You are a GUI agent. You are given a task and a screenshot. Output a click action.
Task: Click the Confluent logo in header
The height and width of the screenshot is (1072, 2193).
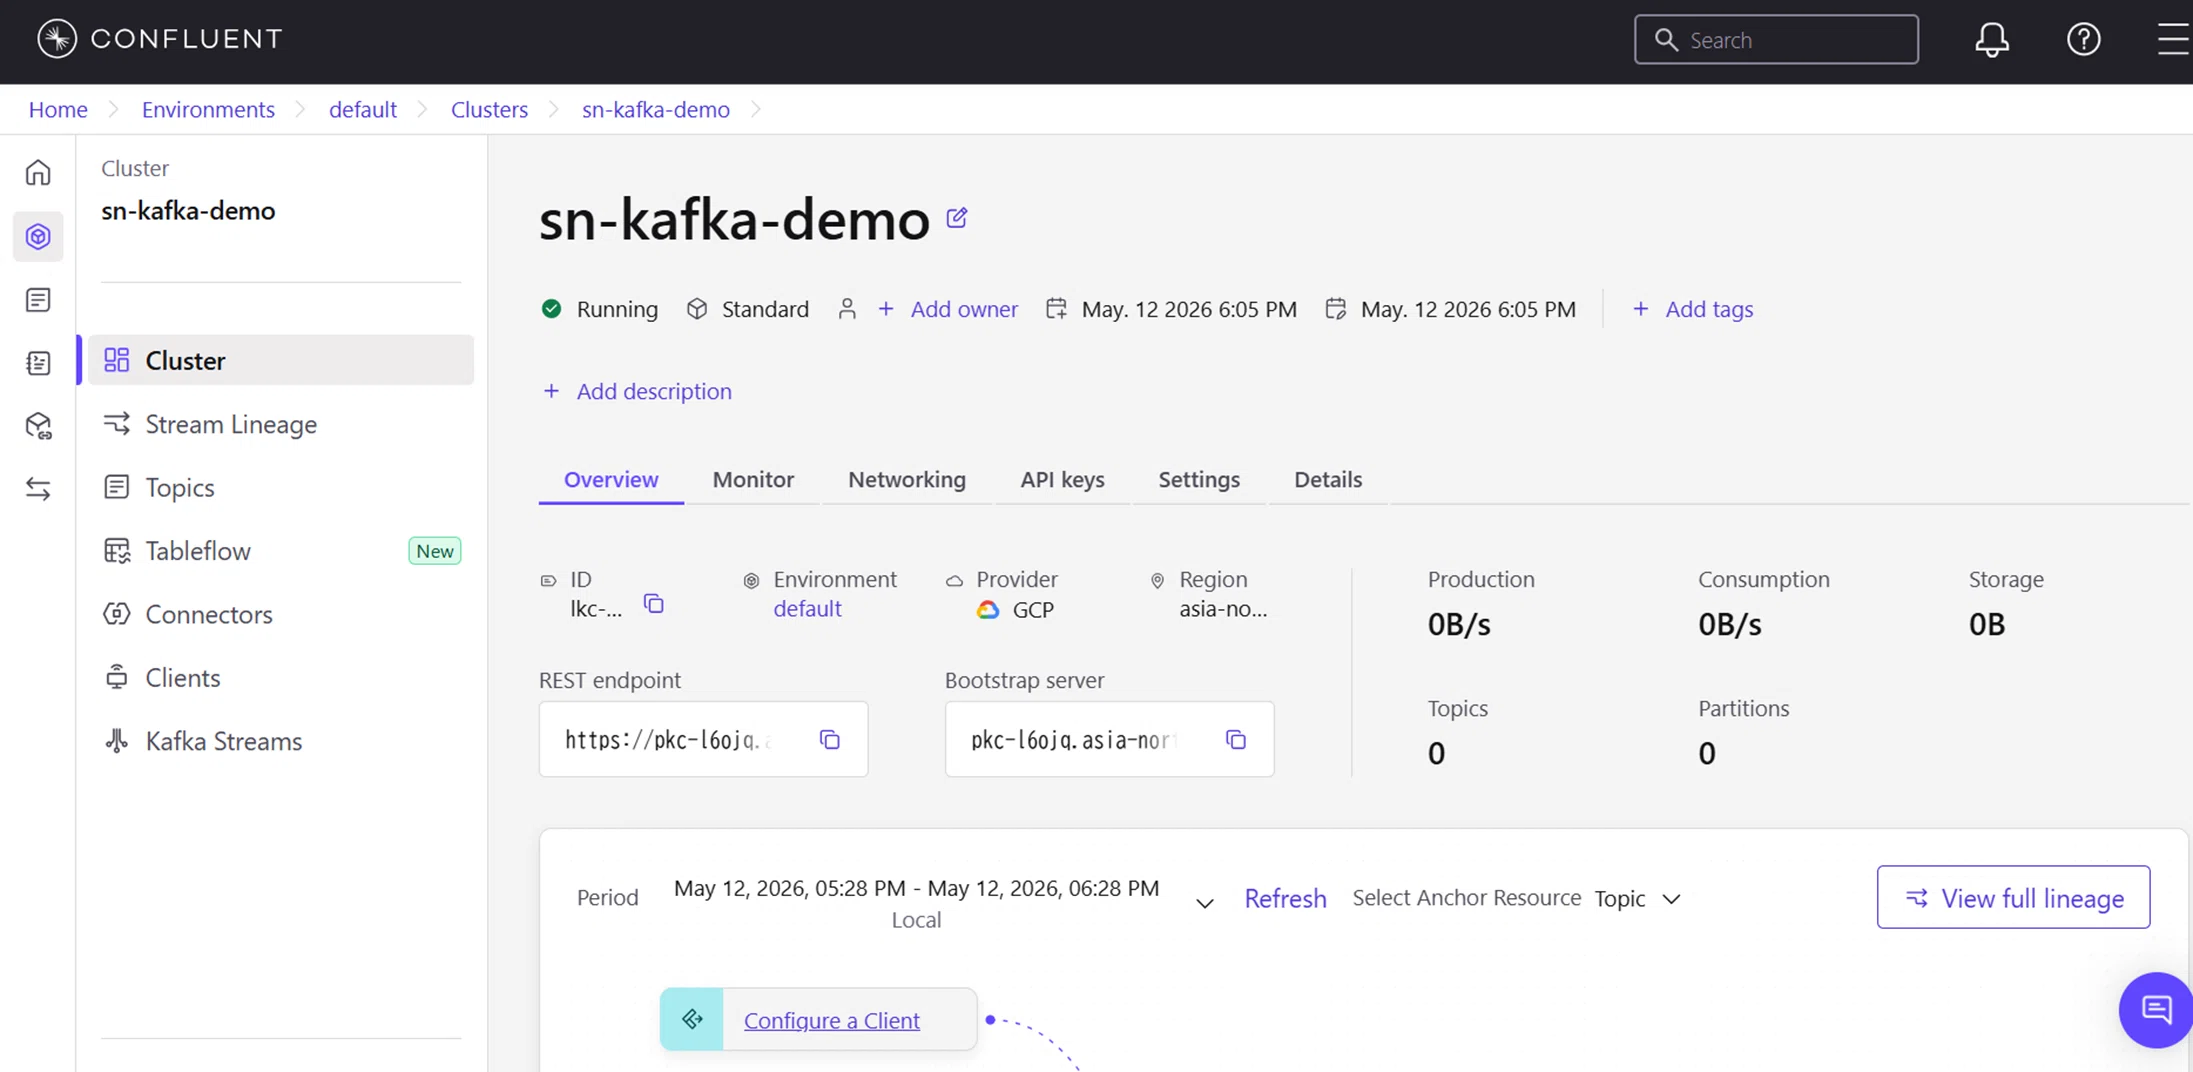(159, 39)
